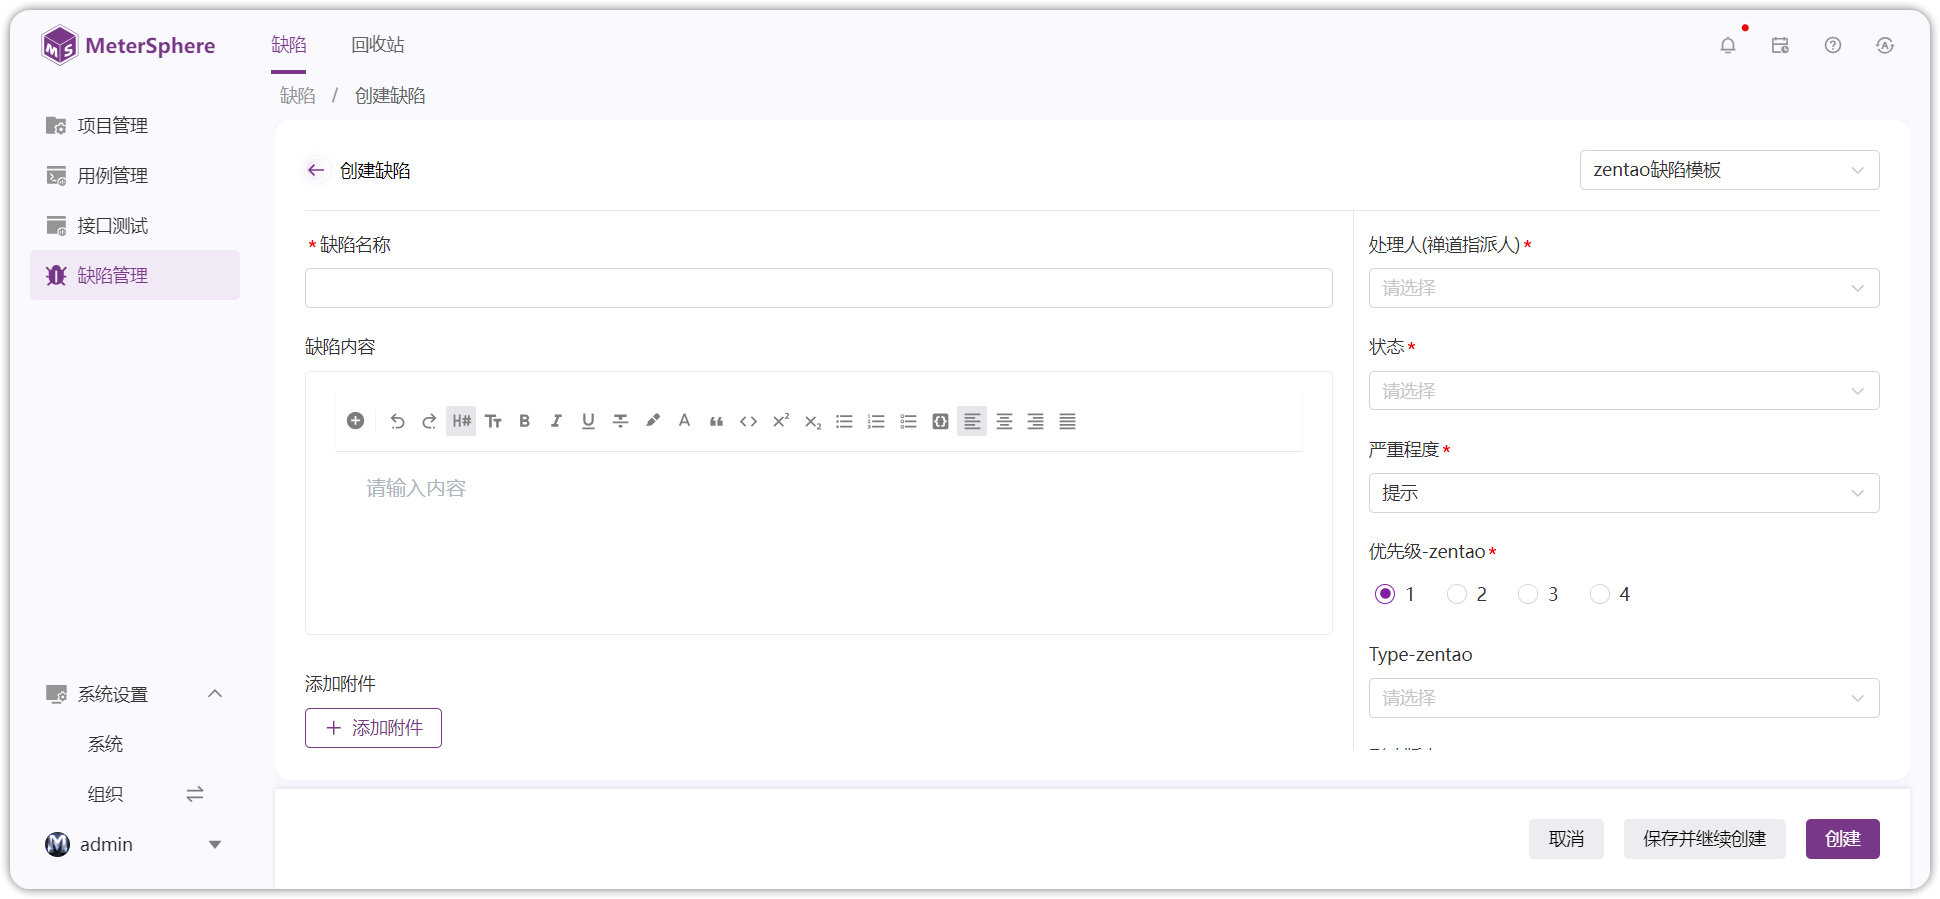This screenshot has height=899, width=1940.
Task: Open the 处理人(禅道指派人) dropdown
Action: pos(1624,288)
